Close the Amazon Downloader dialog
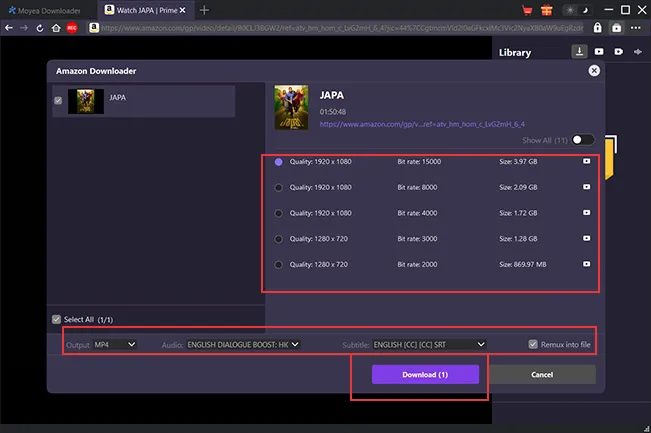 (x=594, y=71)
